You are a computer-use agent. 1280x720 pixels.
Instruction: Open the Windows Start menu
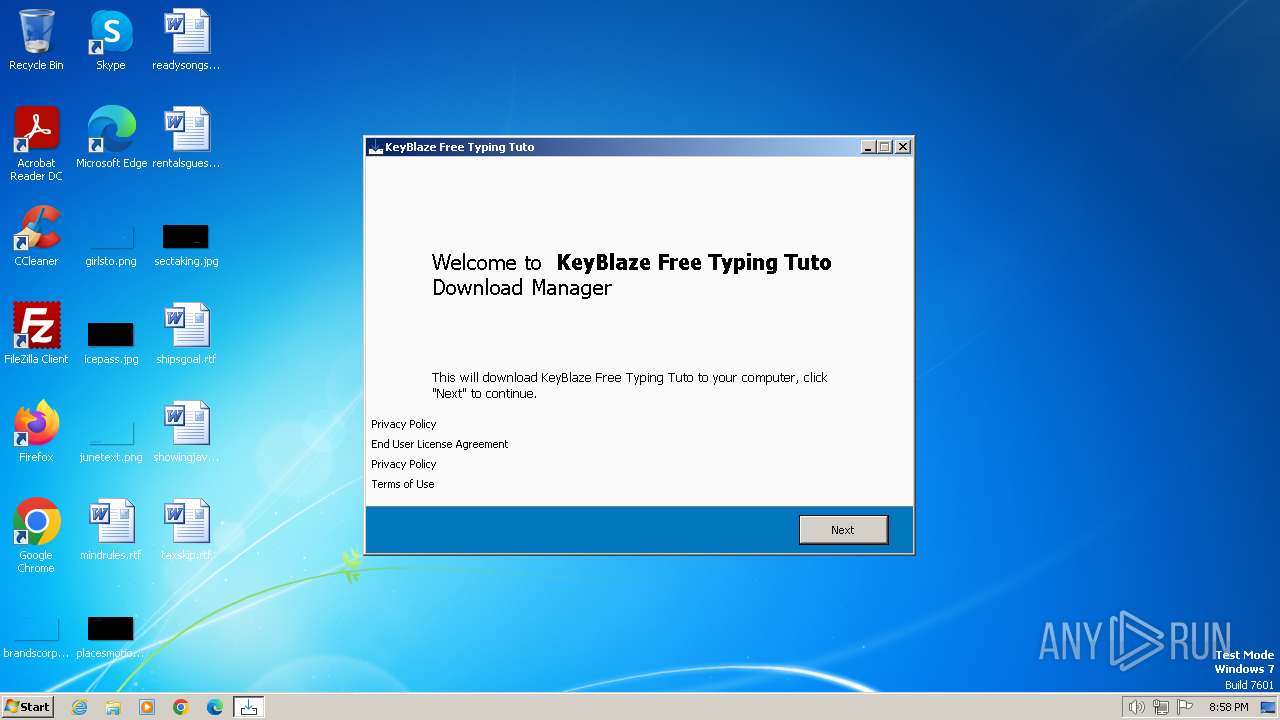[27, 707]
